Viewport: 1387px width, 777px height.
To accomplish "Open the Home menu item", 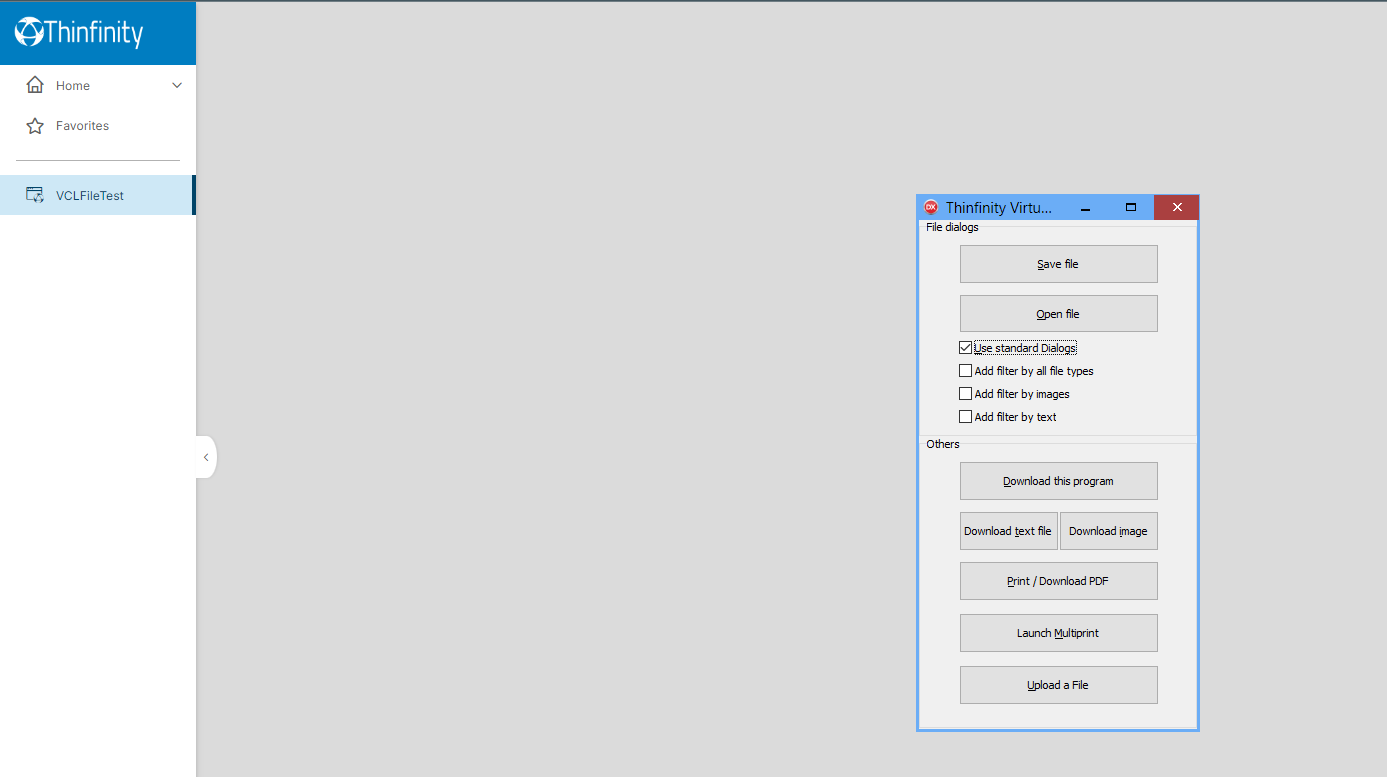I will (x=98, y=85).
